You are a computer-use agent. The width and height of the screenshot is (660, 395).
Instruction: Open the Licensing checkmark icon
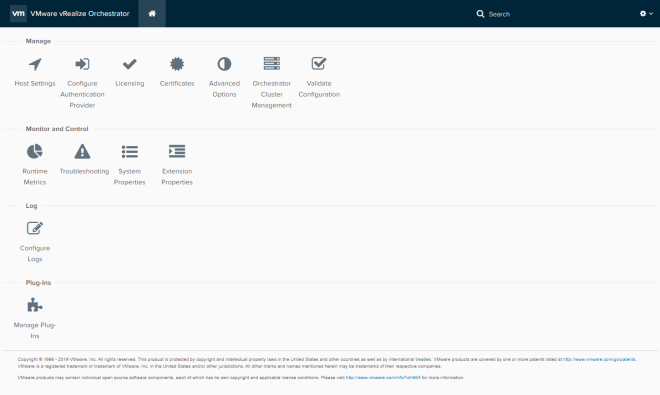click(x=130, y=64)
